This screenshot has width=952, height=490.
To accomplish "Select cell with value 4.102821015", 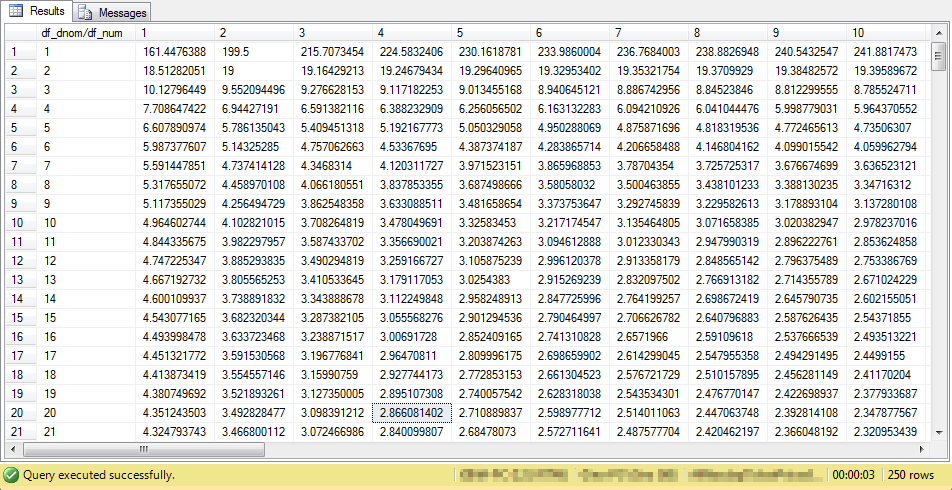I will [254, 223].
